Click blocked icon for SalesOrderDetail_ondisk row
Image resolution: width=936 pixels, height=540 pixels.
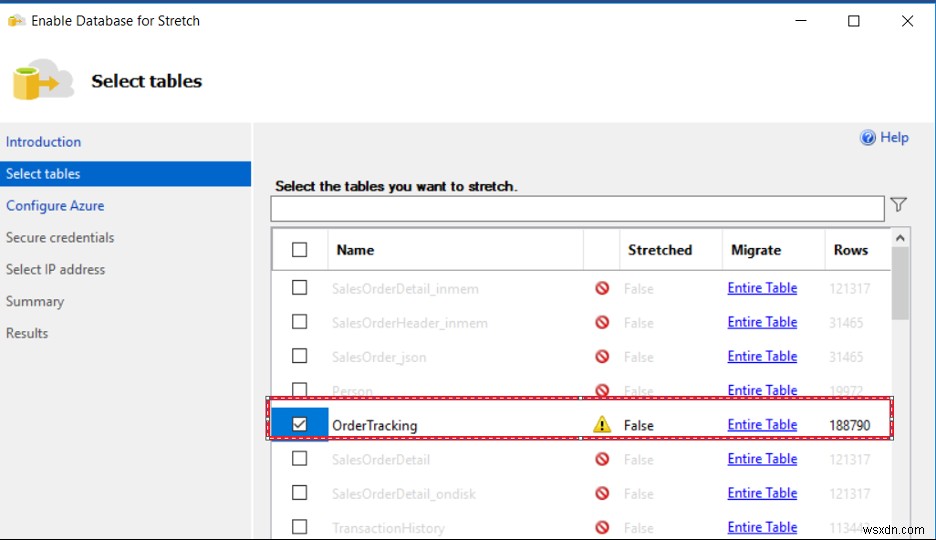[x=602, y=493]
